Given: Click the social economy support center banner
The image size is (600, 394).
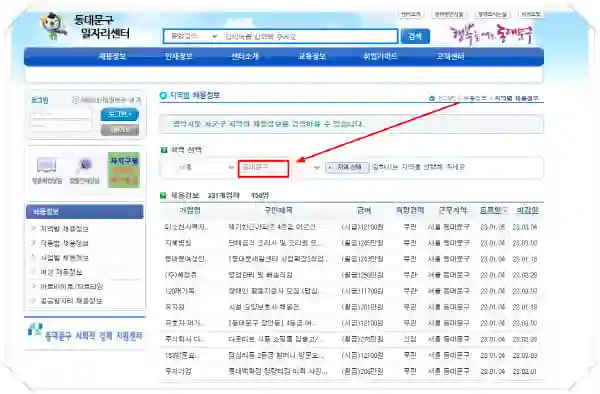Looking at the screenshot, I should coord(85,333).
